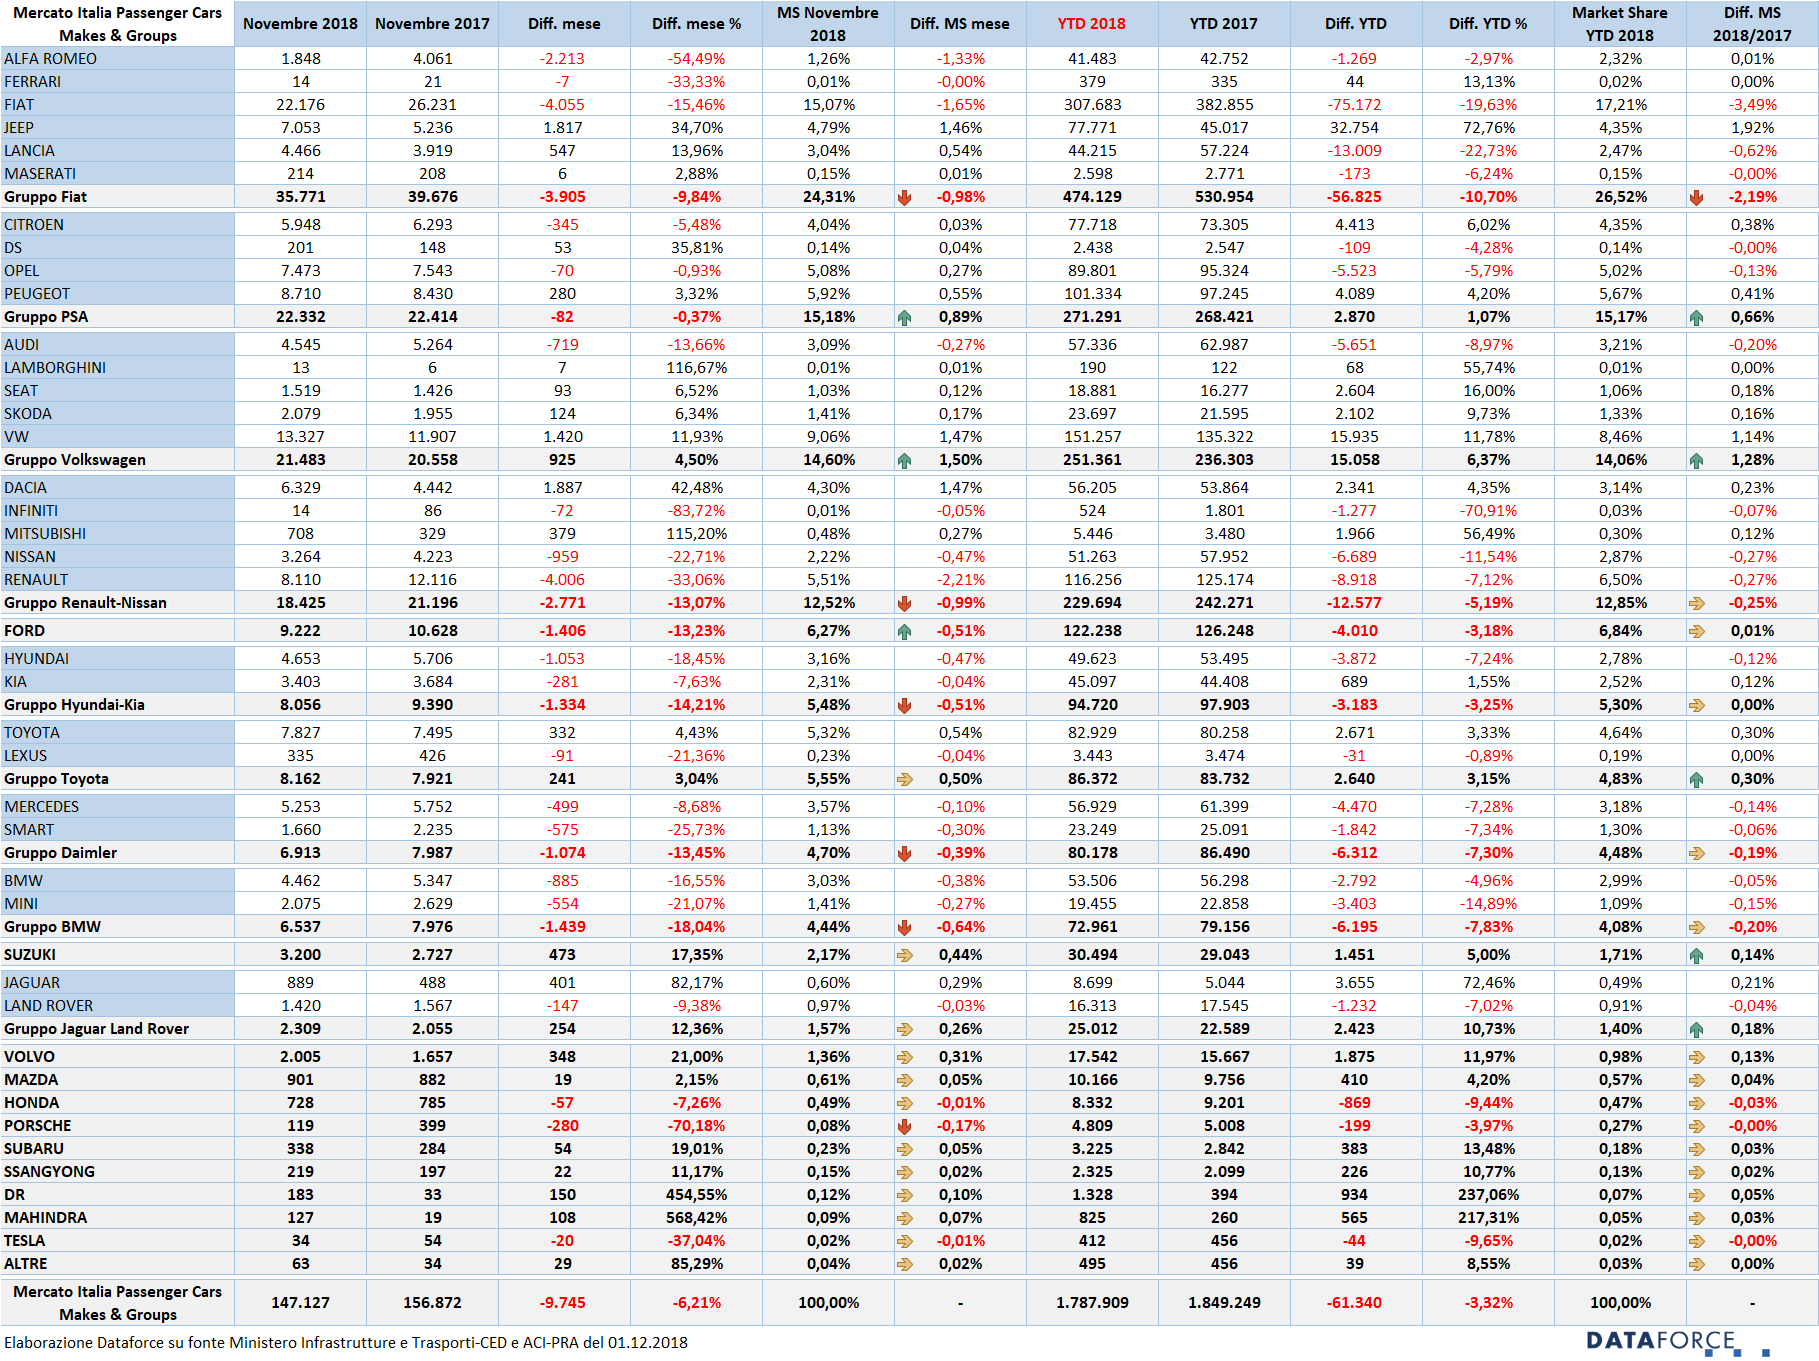This screenshot has height=1361, width=1819.
Task: Click the yellow sideways arrow in FORD Diff. MS 2018/2017
Action: tap(1696, 631)
